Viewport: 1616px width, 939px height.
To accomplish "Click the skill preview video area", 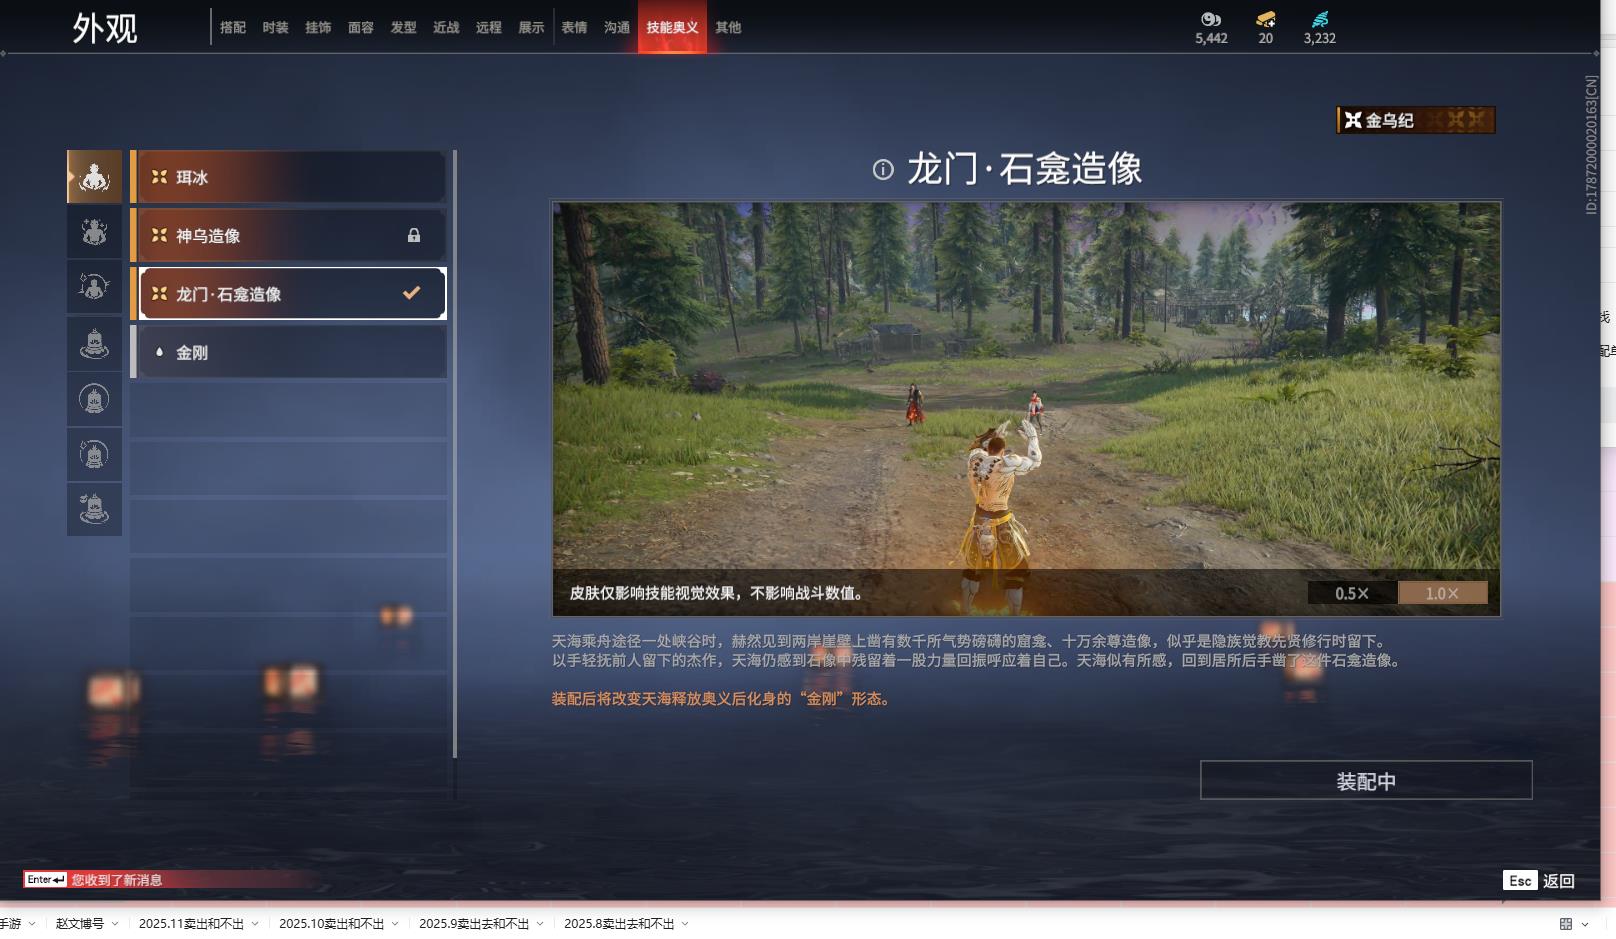I will pos(1027,409).
